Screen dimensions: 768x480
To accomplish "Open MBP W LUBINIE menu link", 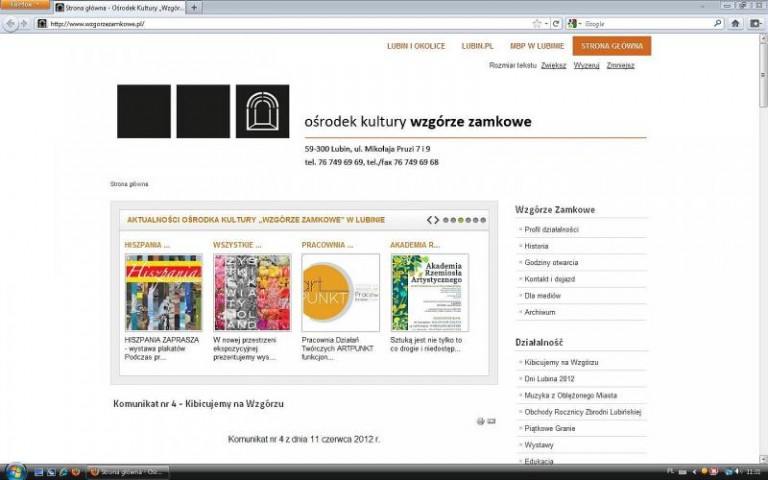I will coord(537,46).
